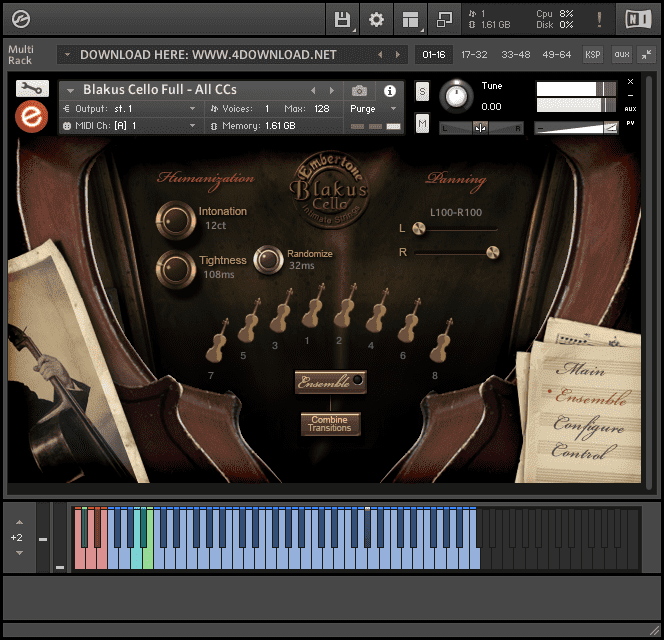
Task: Toggle Mute button M
Action: [x=422, y=123]
